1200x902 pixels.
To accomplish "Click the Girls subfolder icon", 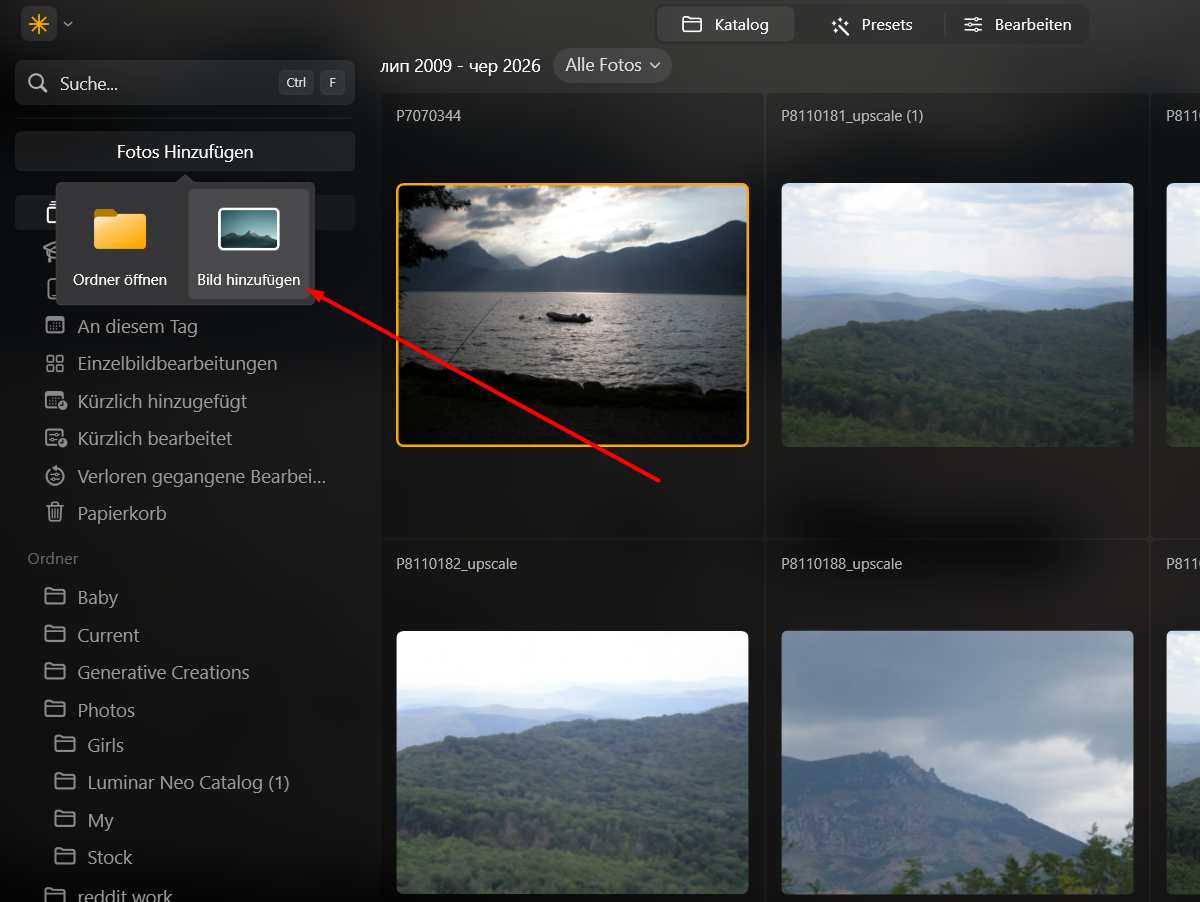I will [65, 745].
